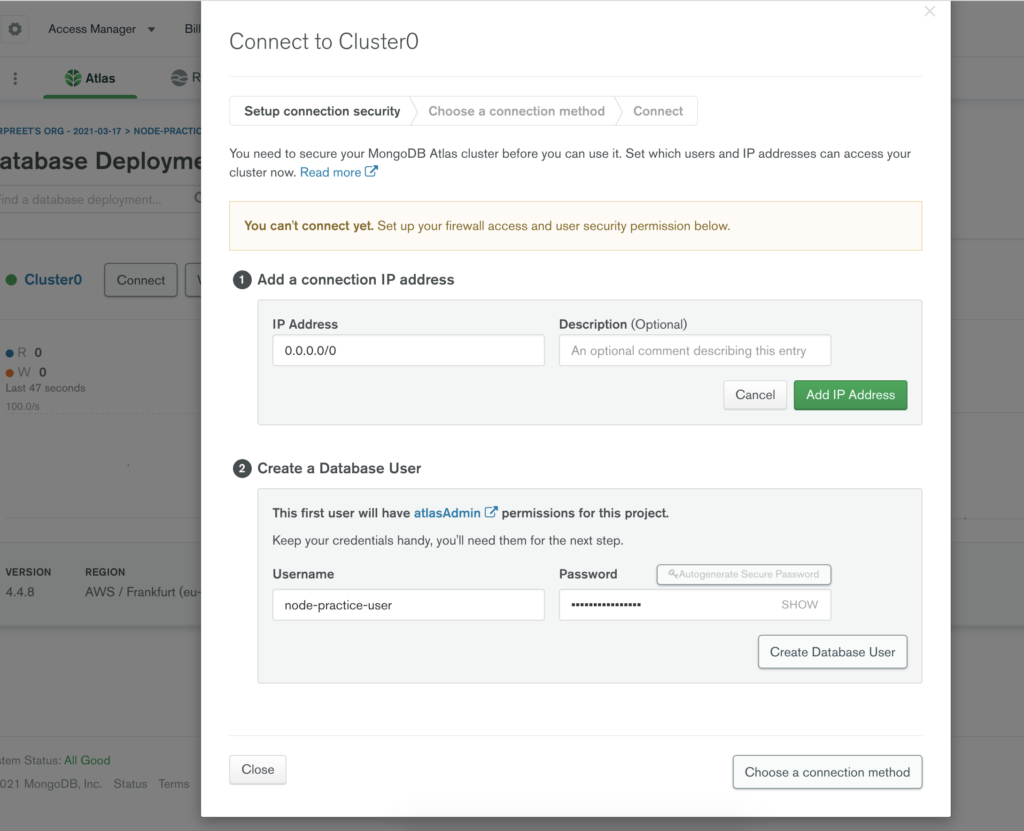Click the settings gear icon behind the dialog
Viewport: 1024px width, 831px height.
(x=14, y=29)
